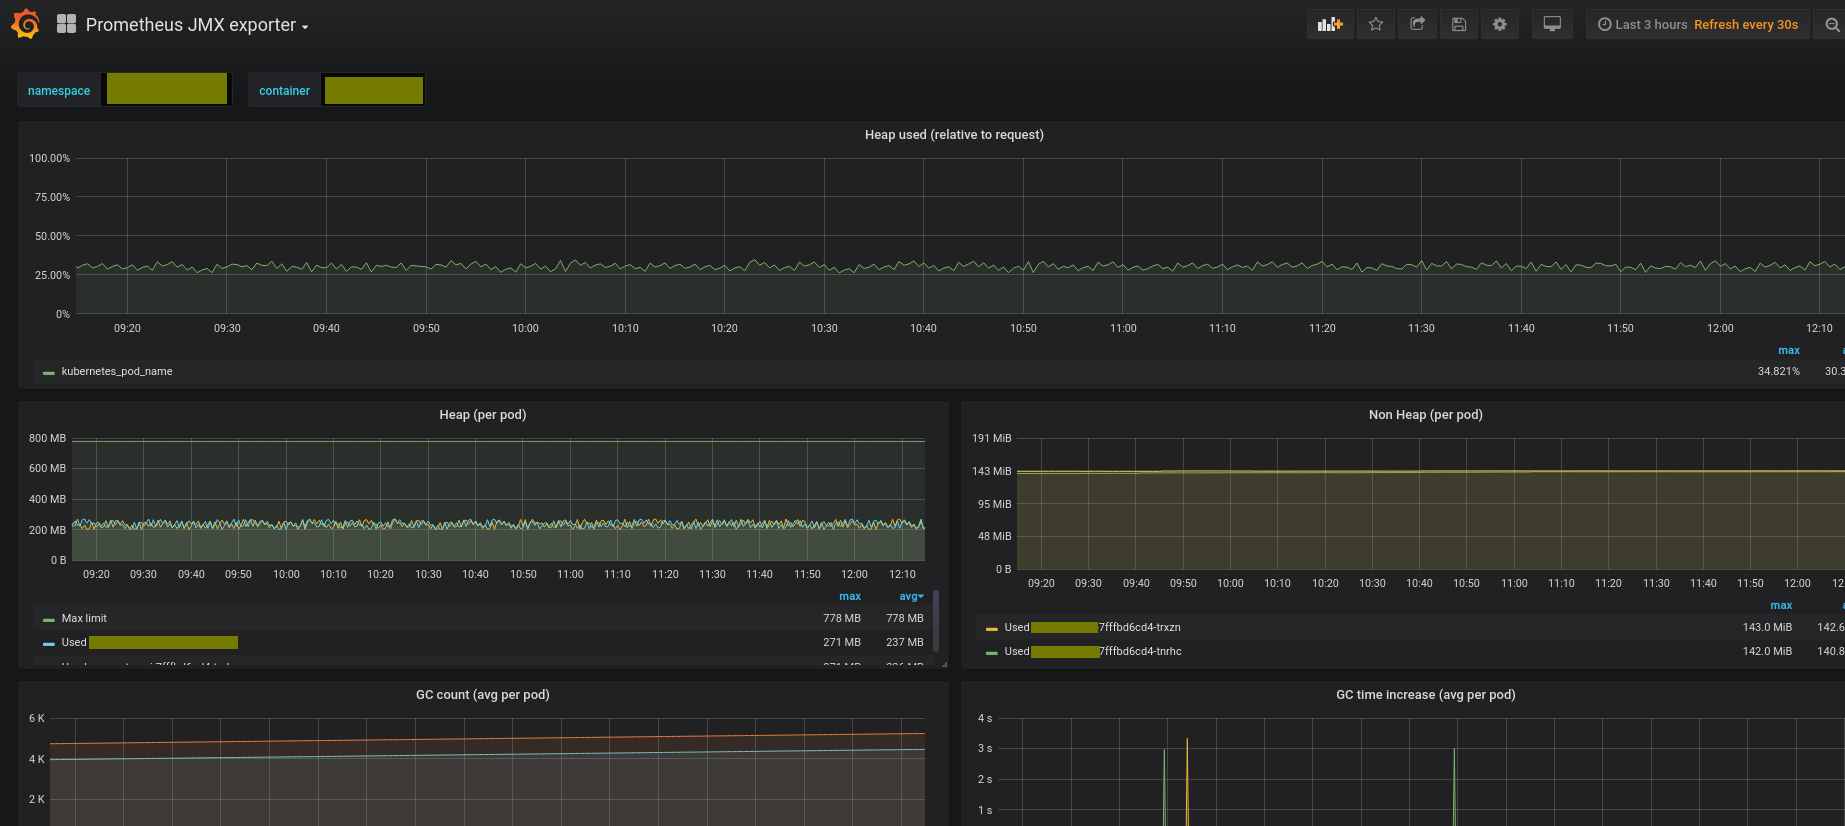Toggle the kubernetes_pod_name series in legend
This screenshot has height=826, width=1845.
[117, 371]
